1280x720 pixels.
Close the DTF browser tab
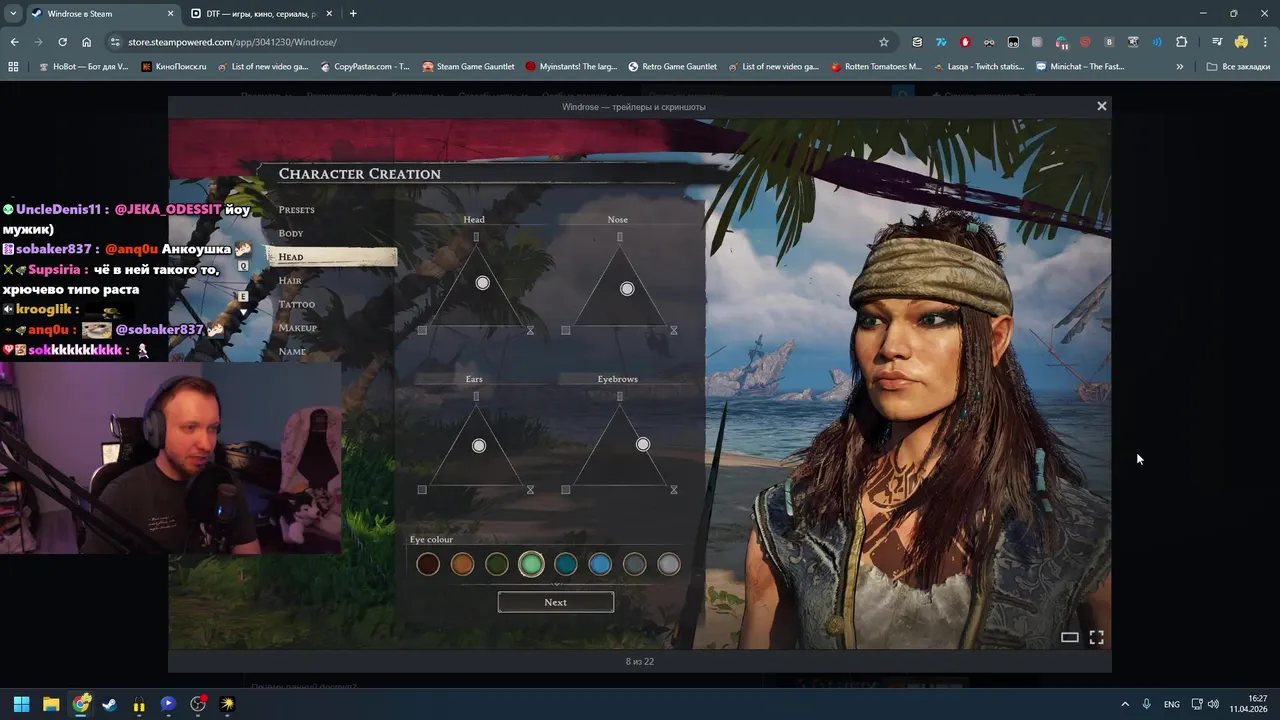click(329, 14)
